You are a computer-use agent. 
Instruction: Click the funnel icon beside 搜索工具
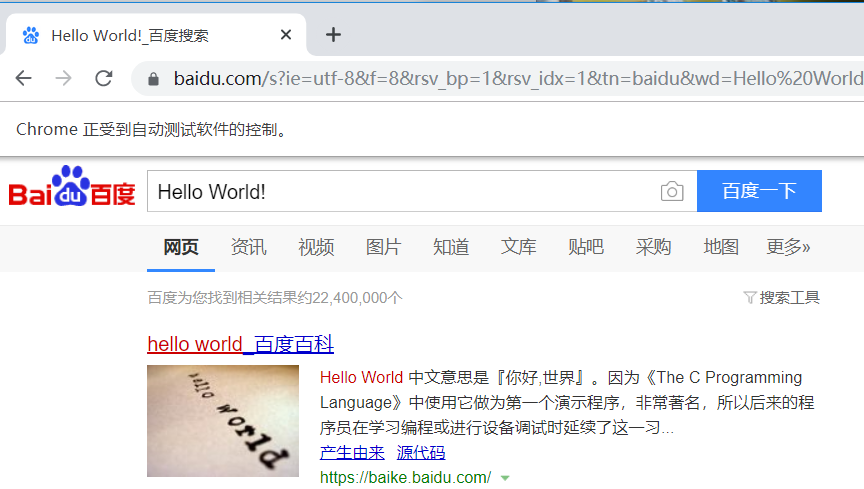tap(749, 298)
